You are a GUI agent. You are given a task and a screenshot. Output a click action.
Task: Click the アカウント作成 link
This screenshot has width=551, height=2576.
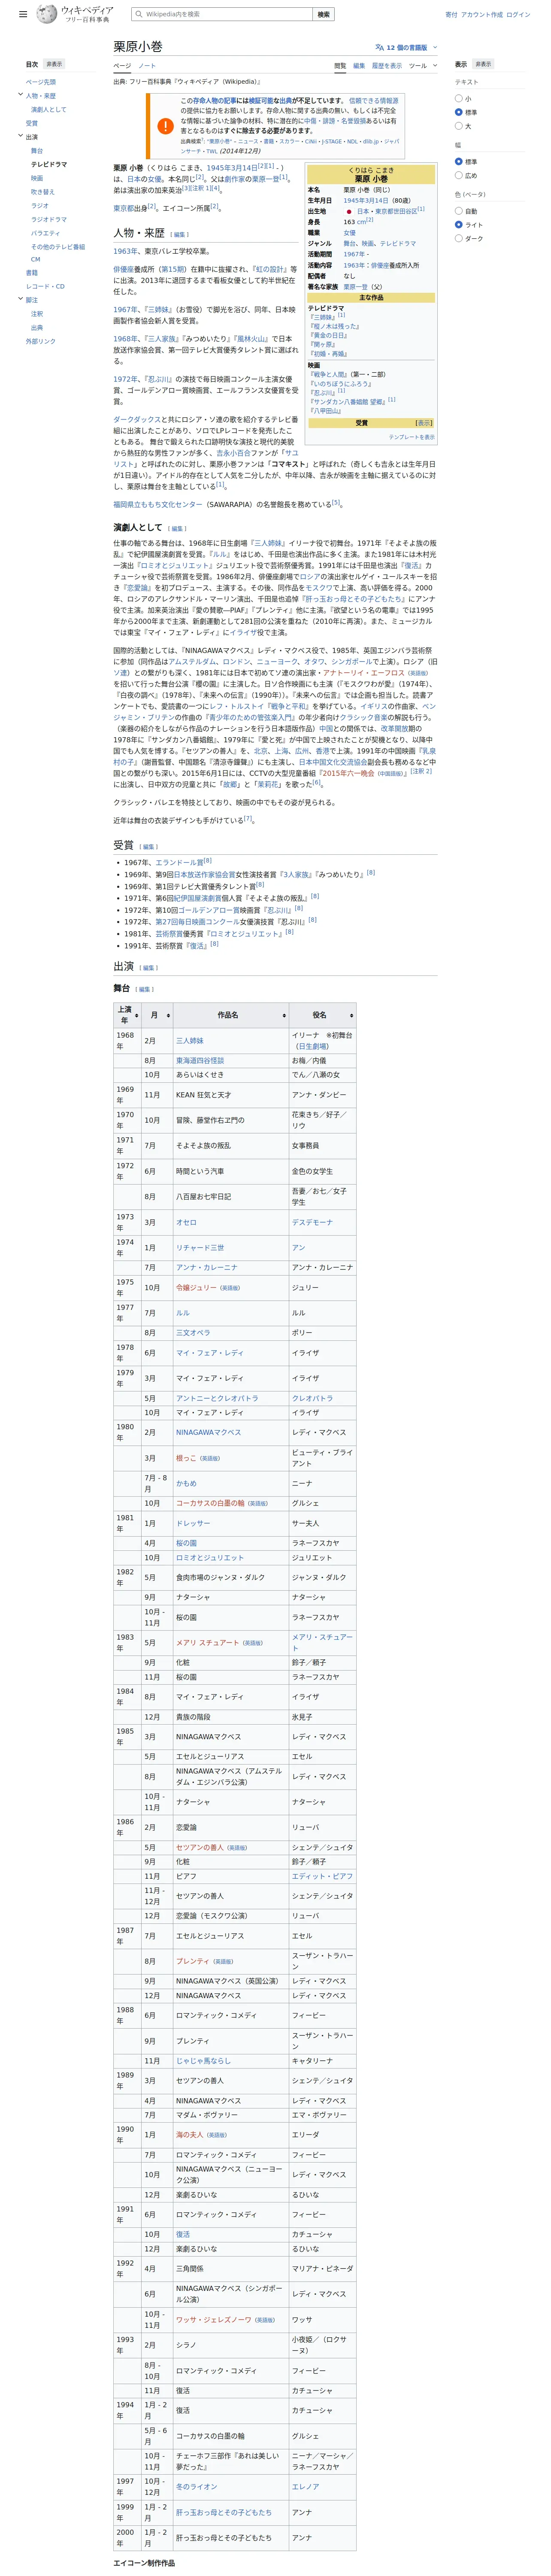point(482,14)
